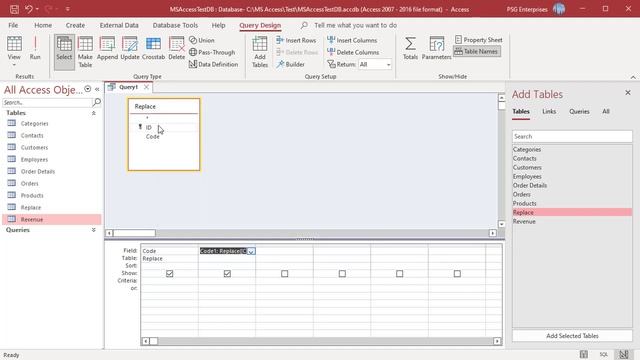
Task: Choose the Select query type
Action: click(64, 52)
